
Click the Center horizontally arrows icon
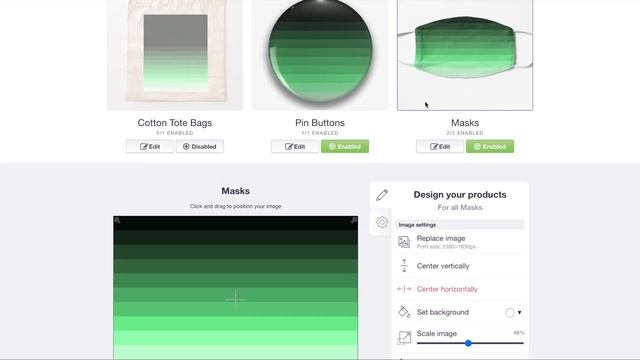404,289
